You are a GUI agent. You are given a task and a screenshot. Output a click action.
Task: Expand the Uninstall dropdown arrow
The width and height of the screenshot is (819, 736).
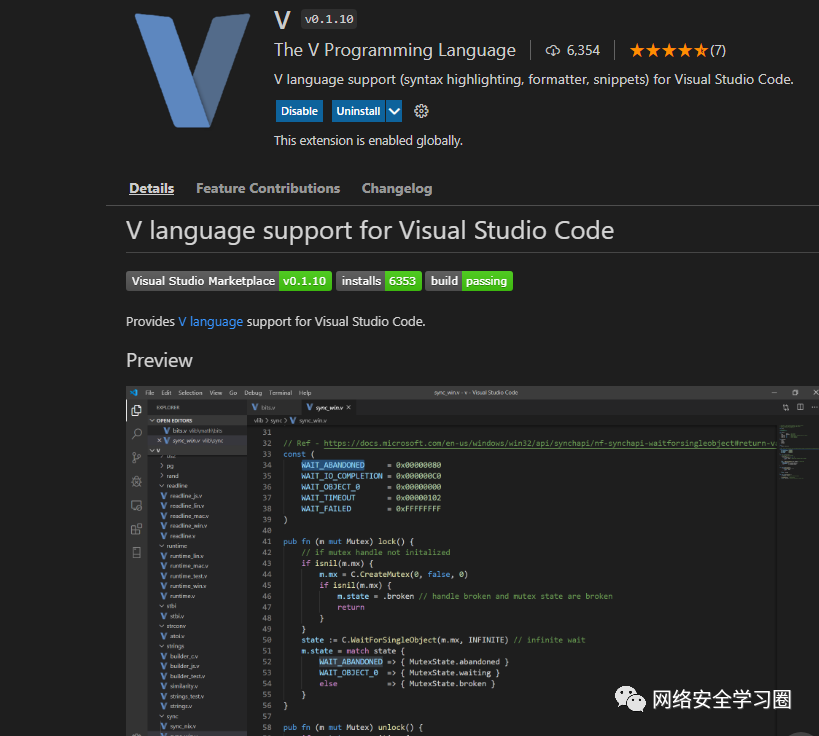[x=394, y=111]
